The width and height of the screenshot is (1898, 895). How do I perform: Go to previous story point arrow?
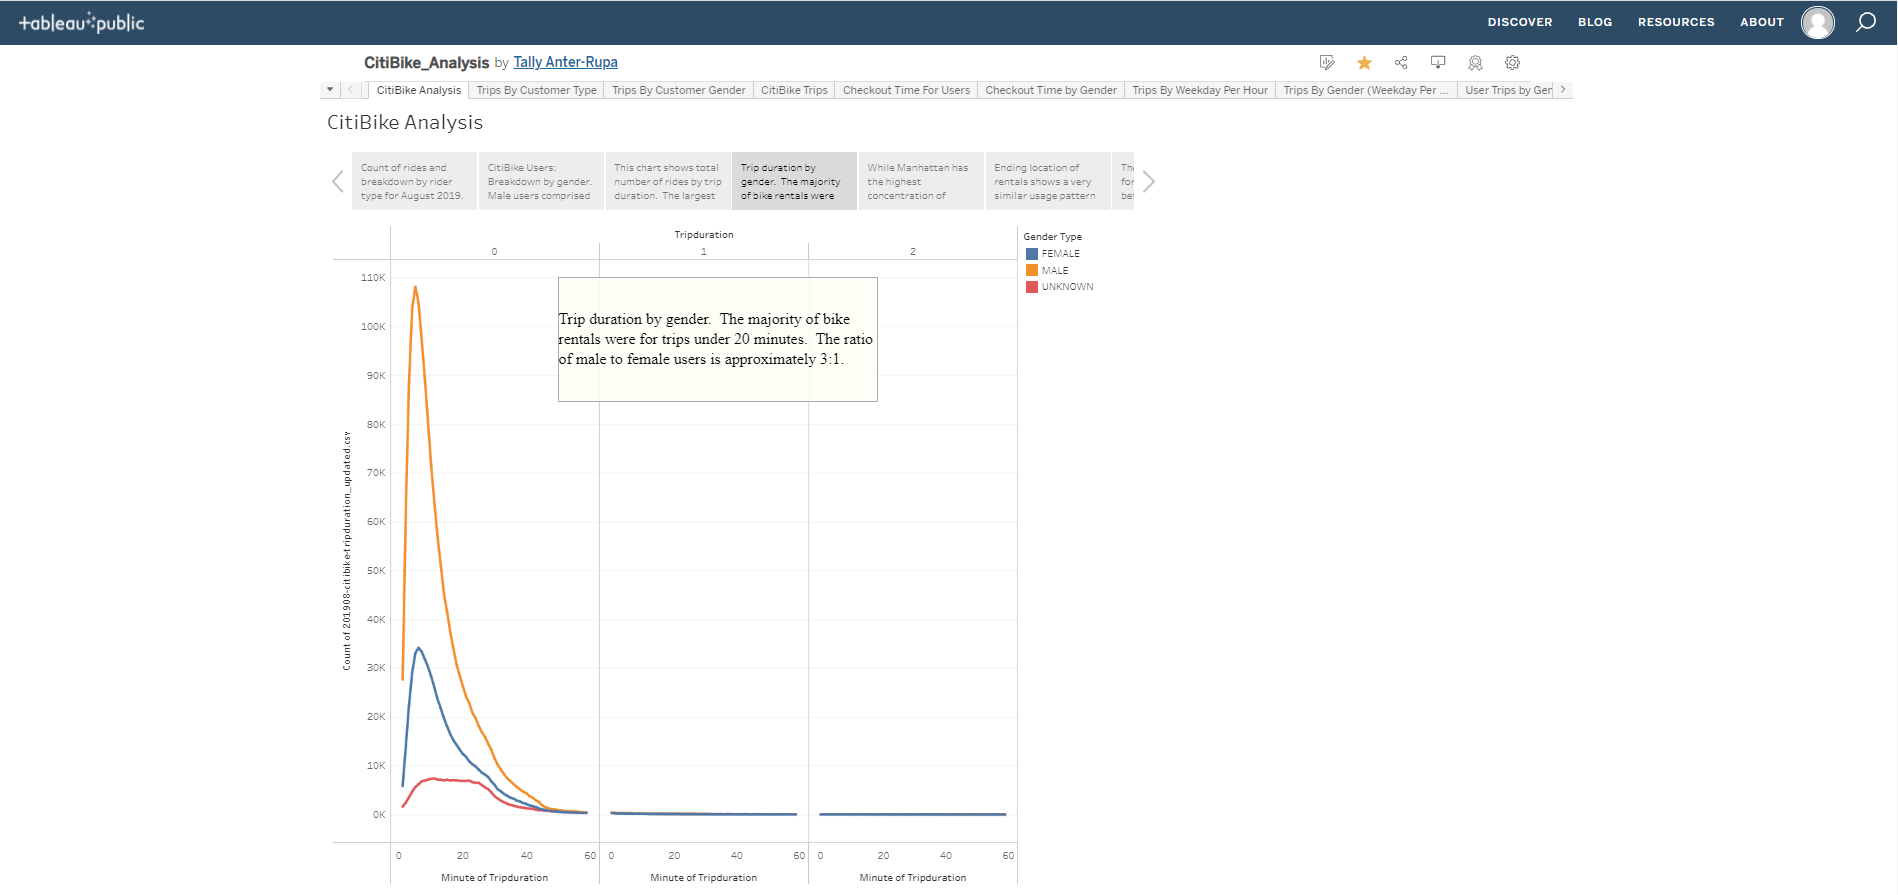[x=338, y=181]
